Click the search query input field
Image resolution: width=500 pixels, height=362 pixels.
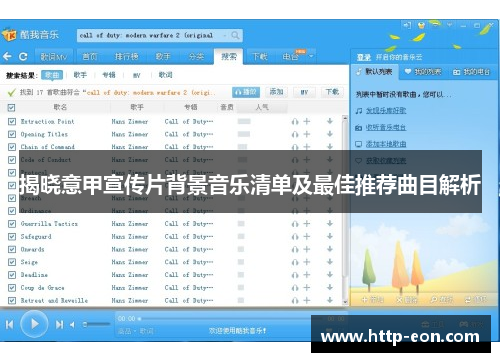tap(149, 35)
